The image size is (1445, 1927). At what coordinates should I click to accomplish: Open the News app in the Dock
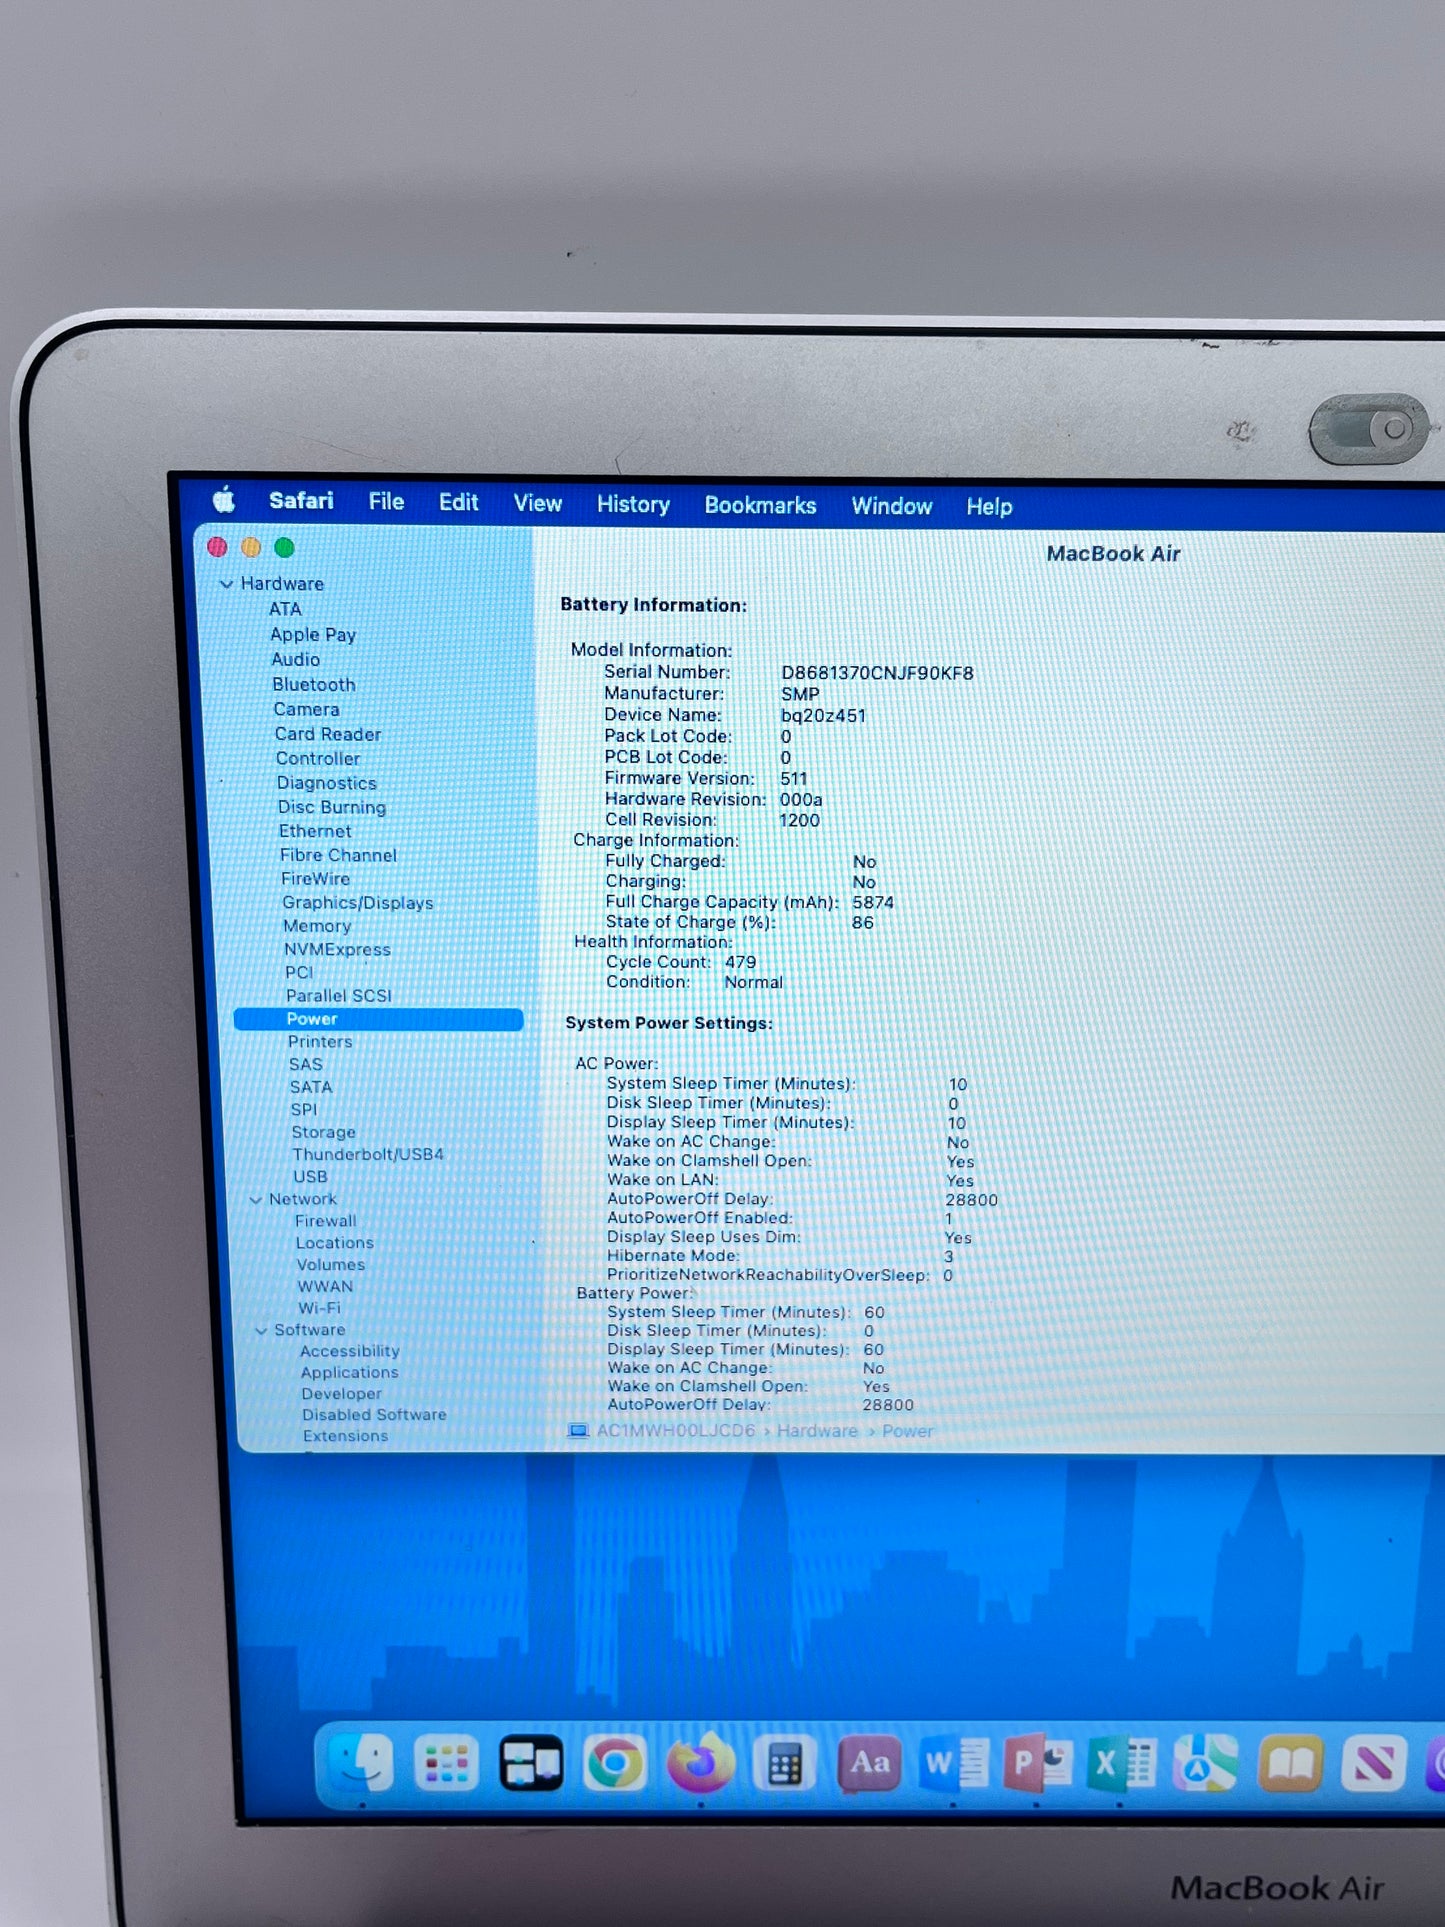[x=1373, y=1765]
